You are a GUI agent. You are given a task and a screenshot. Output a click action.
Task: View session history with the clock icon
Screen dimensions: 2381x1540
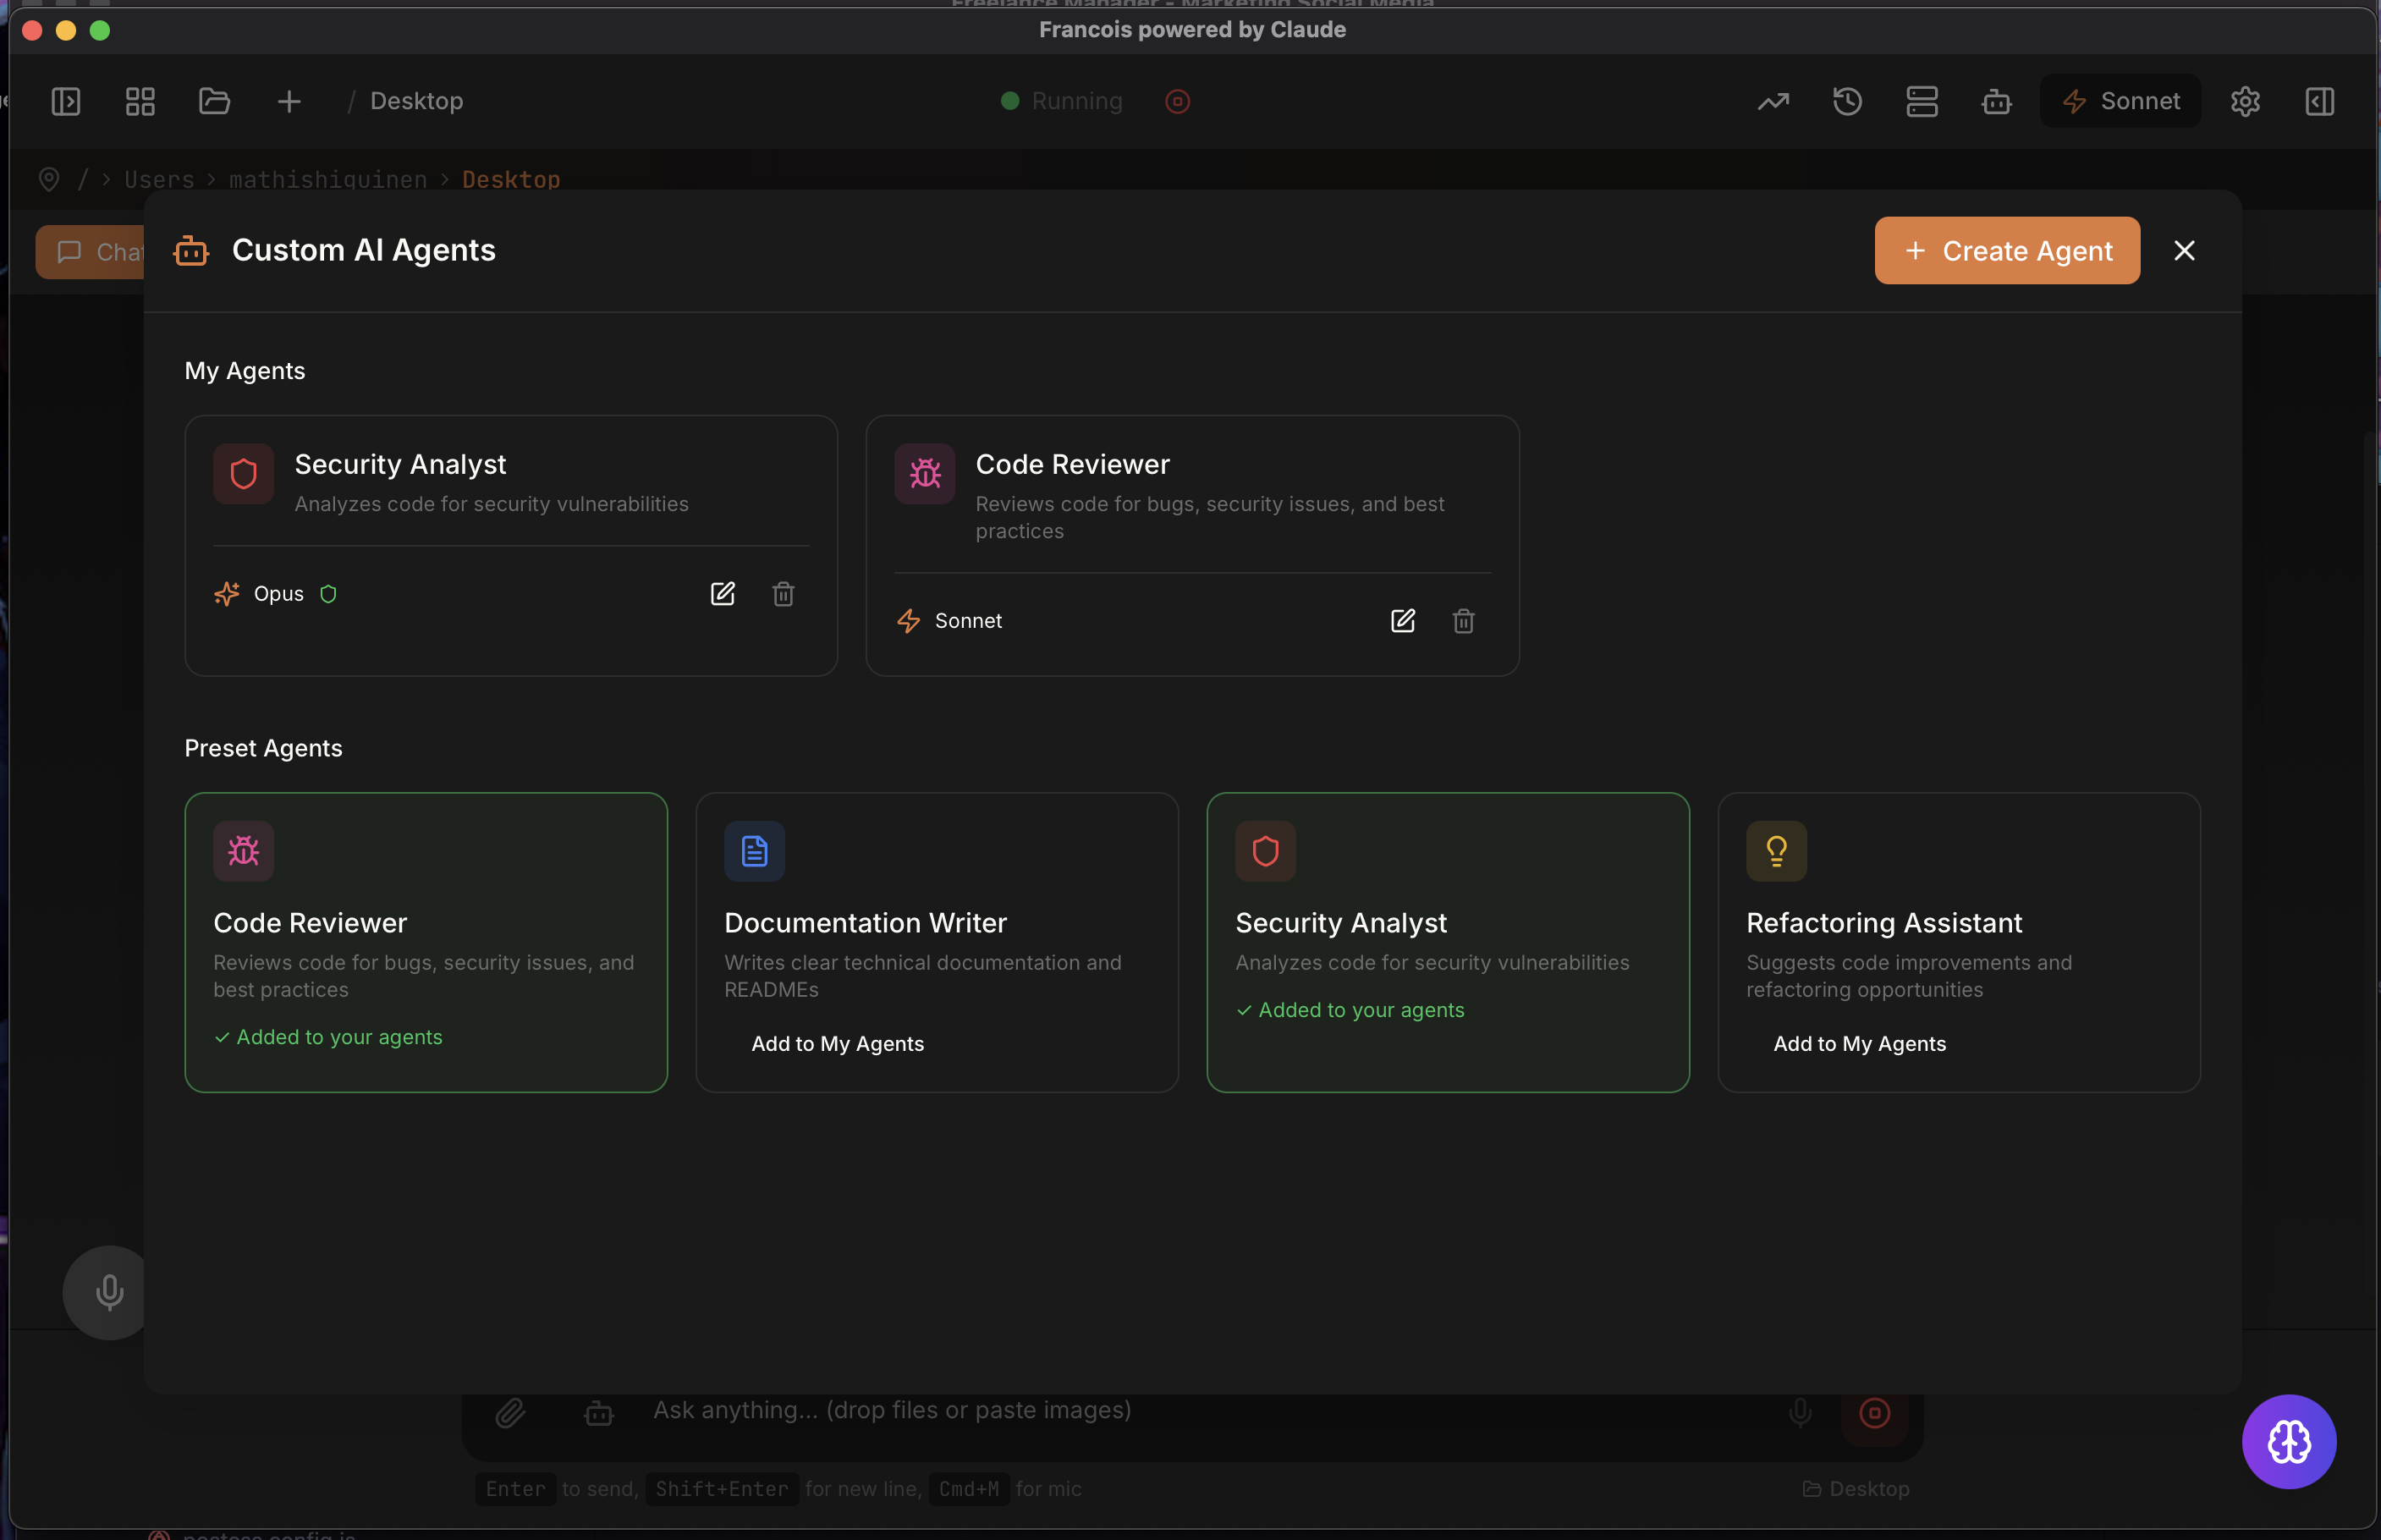(x=1847, y=101)
